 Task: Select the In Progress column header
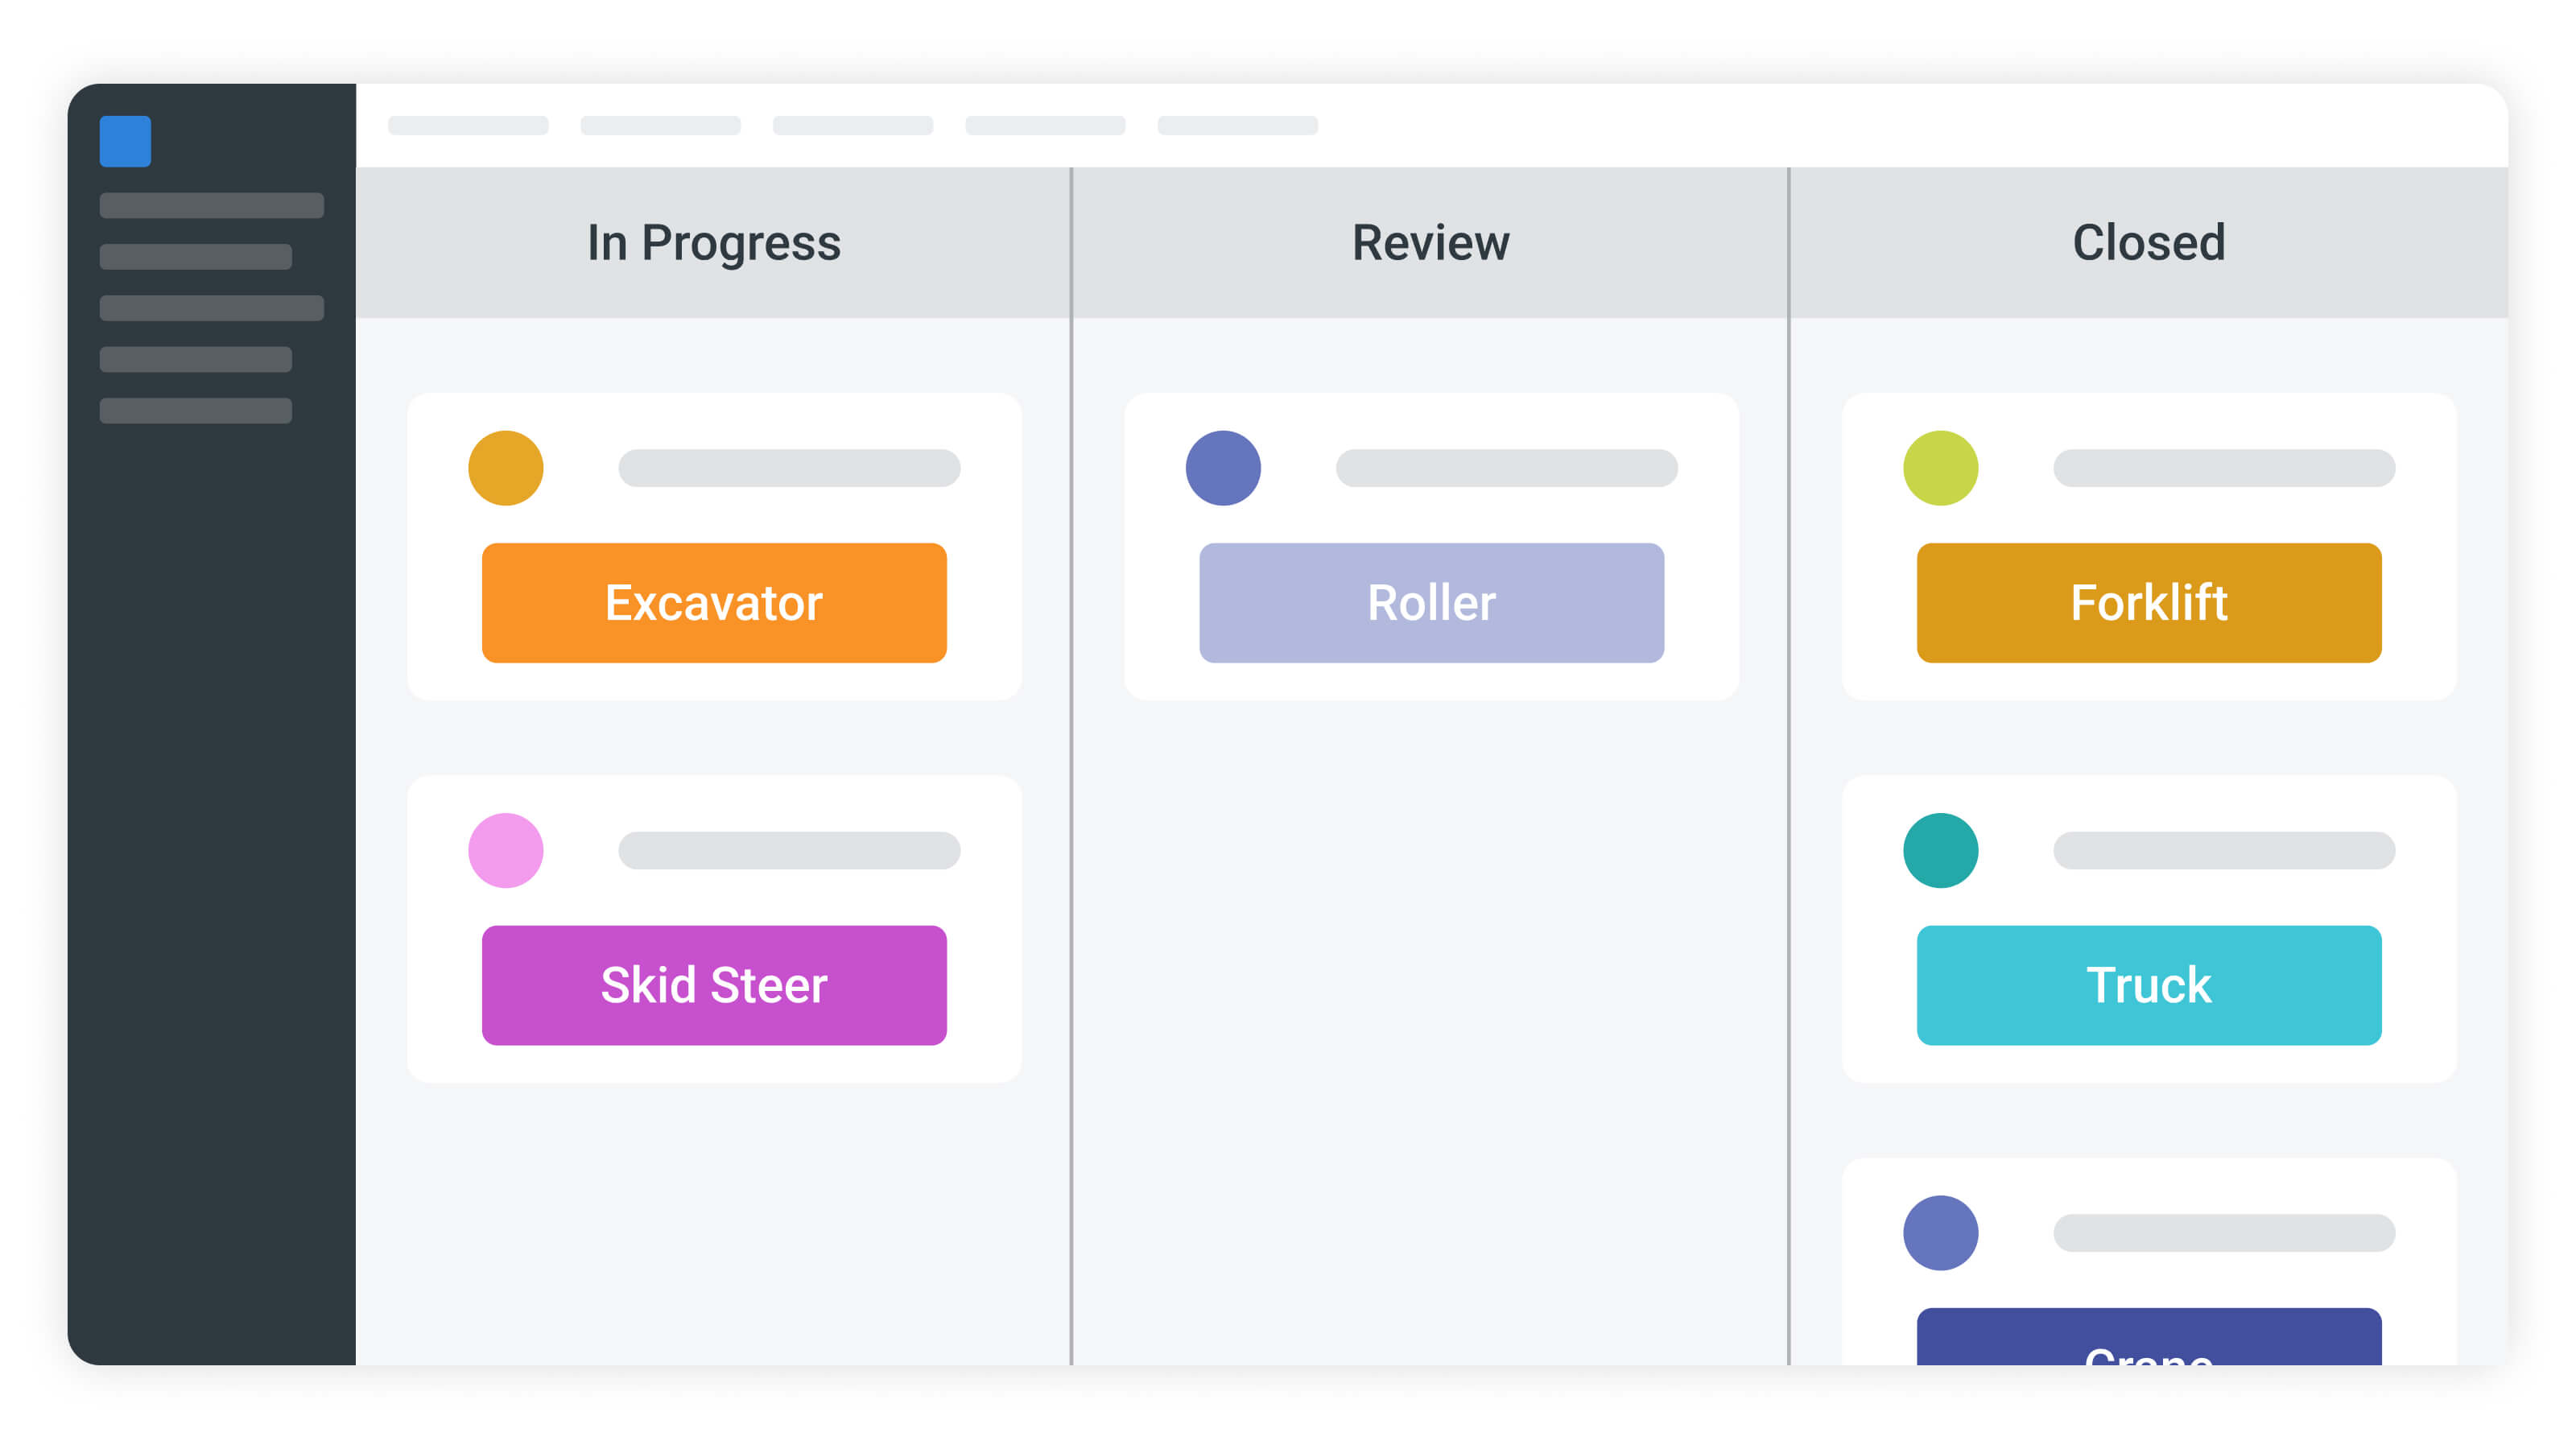(x=714, y=243)
